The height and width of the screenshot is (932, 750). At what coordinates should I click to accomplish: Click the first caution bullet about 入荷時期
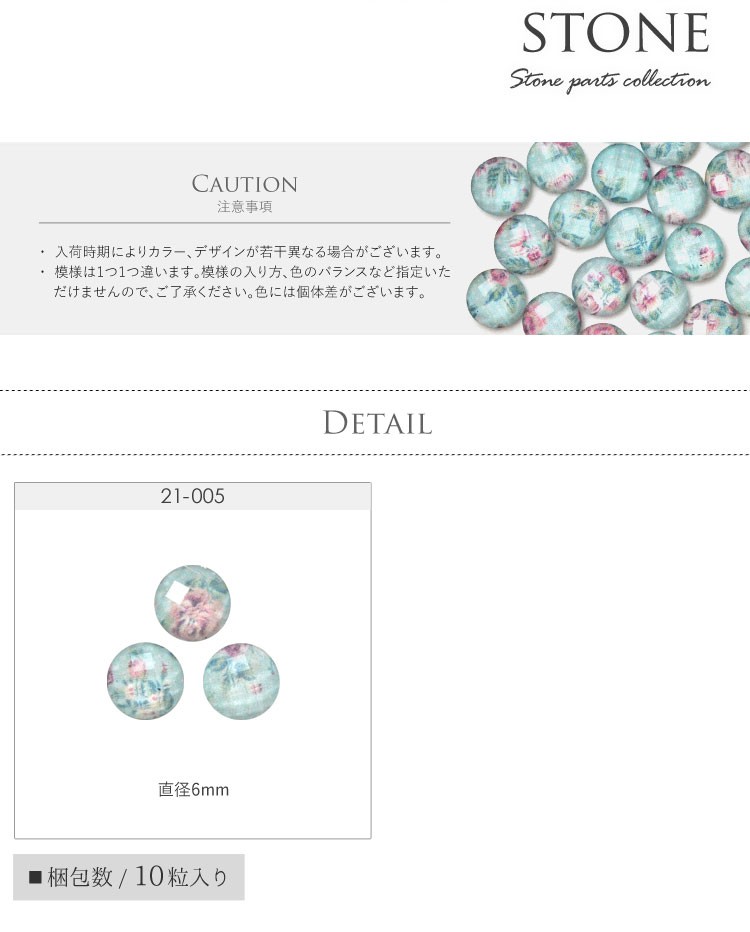coord(242,252)
